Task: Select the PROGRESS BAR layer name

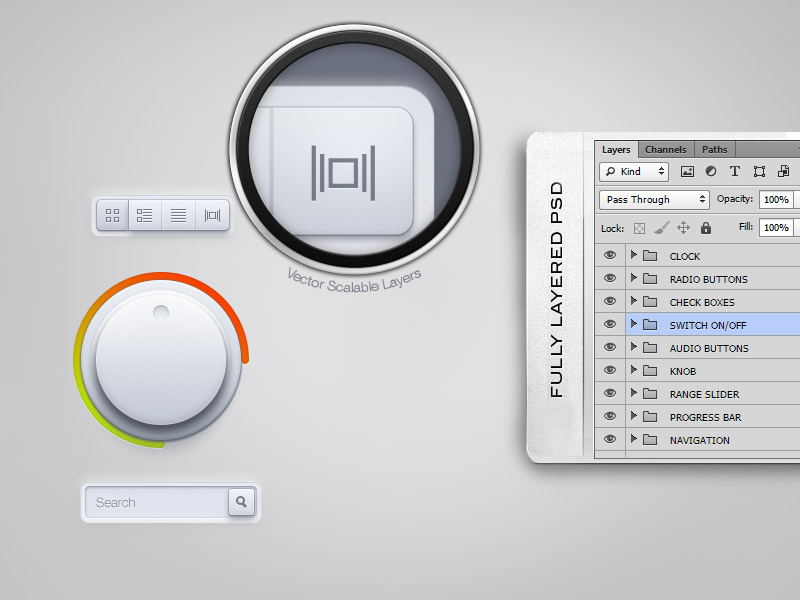Action: tap(705, 417)
